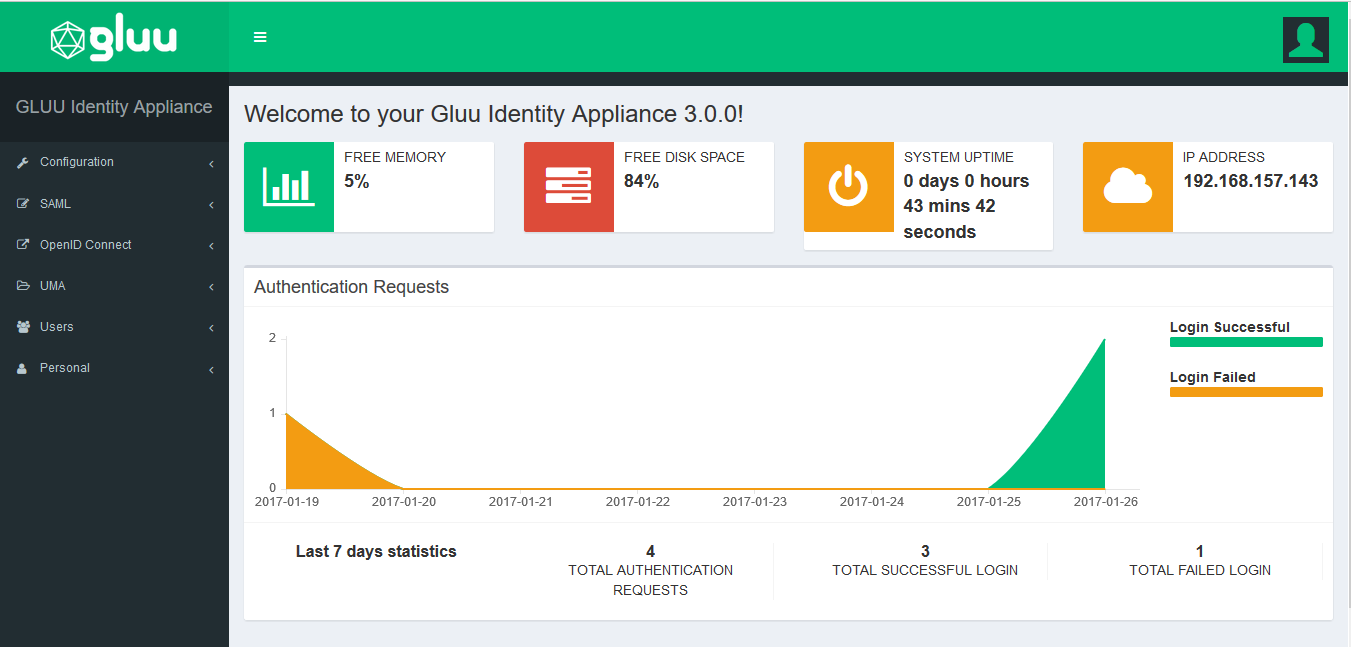Image resolution: width=1351 pixels, height=647 pixels.
Task: Expand the SAML menu chevron
Action: click(x=211, y=205)
